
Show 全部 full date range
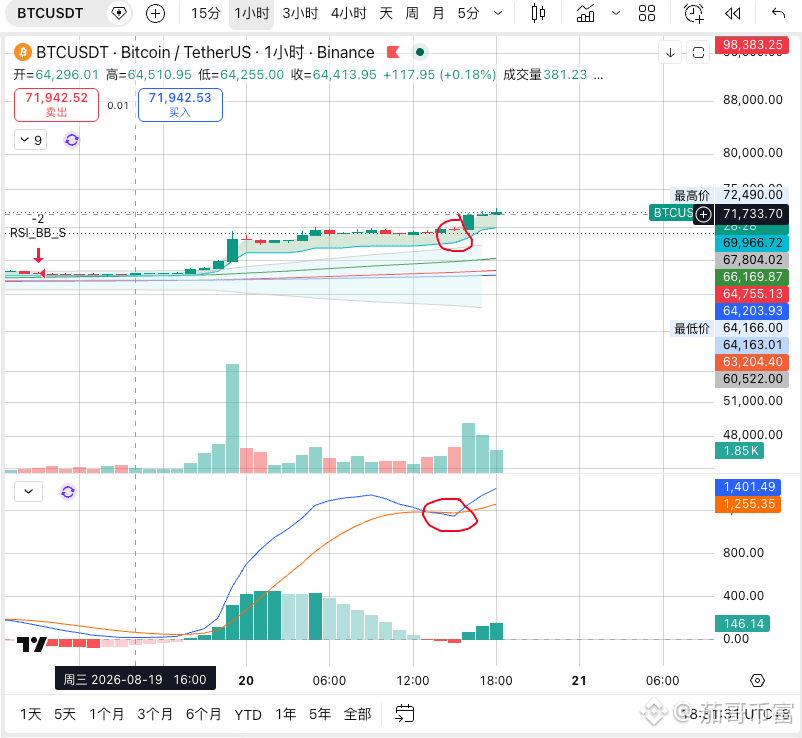[357, 714]
